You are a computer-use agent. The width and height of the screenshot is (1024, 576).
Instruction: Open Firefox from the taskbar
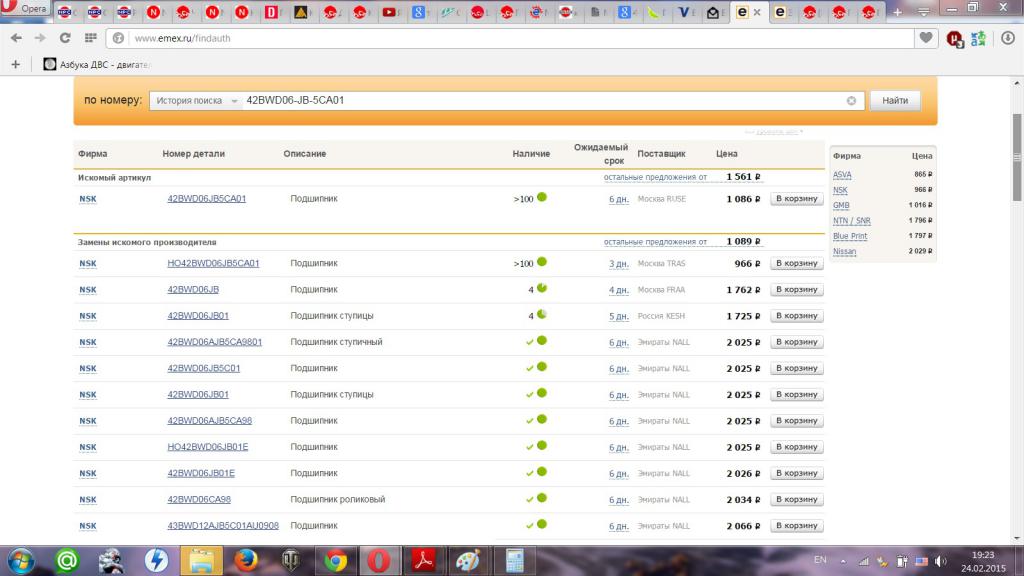coord(246,561)
